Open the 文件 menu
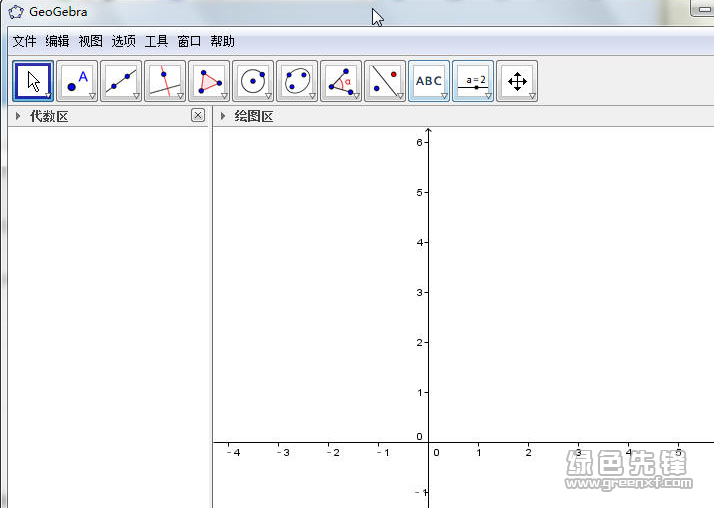 coord(24,41)
